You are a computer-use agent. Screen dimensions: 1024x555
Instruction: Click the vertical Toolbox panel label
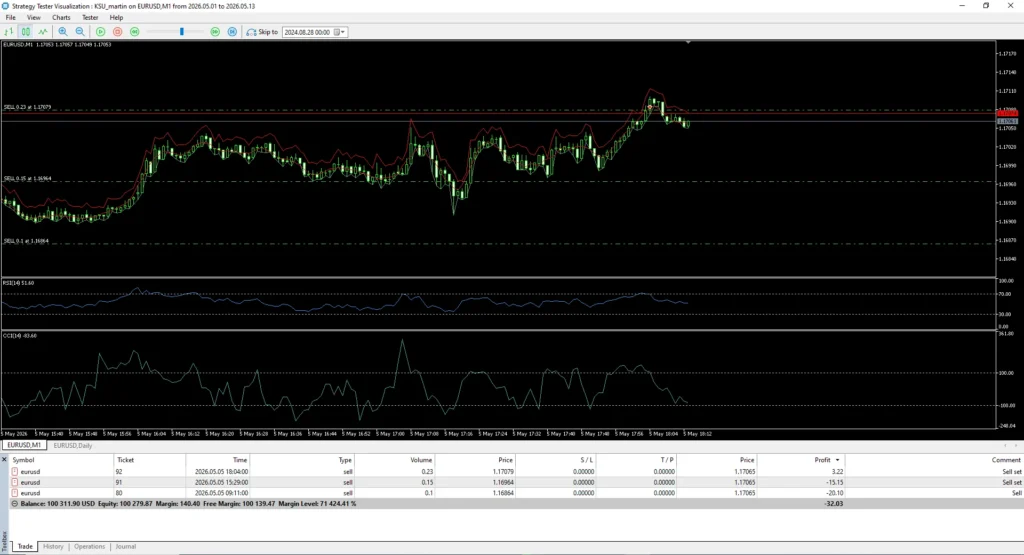tap(4, 541)
